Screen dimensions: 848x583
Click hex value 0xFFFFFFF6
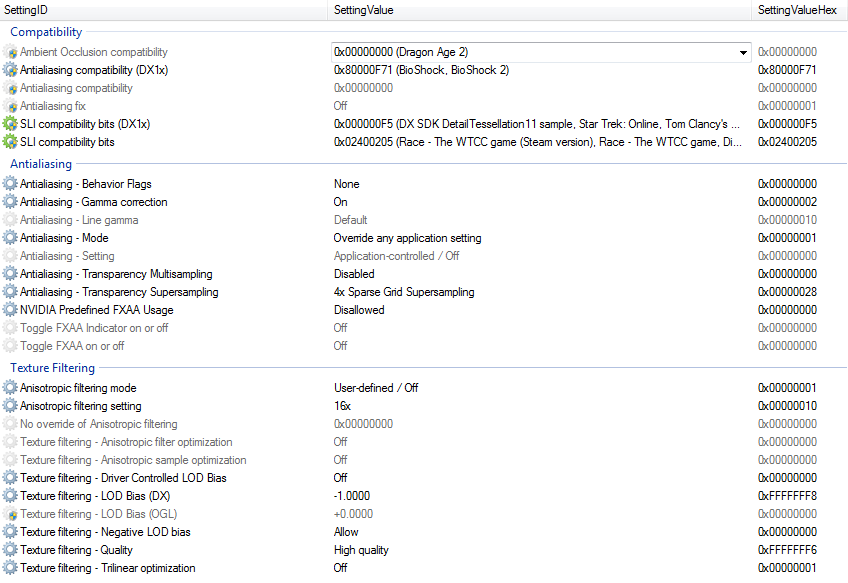click(x=787, y=550)
